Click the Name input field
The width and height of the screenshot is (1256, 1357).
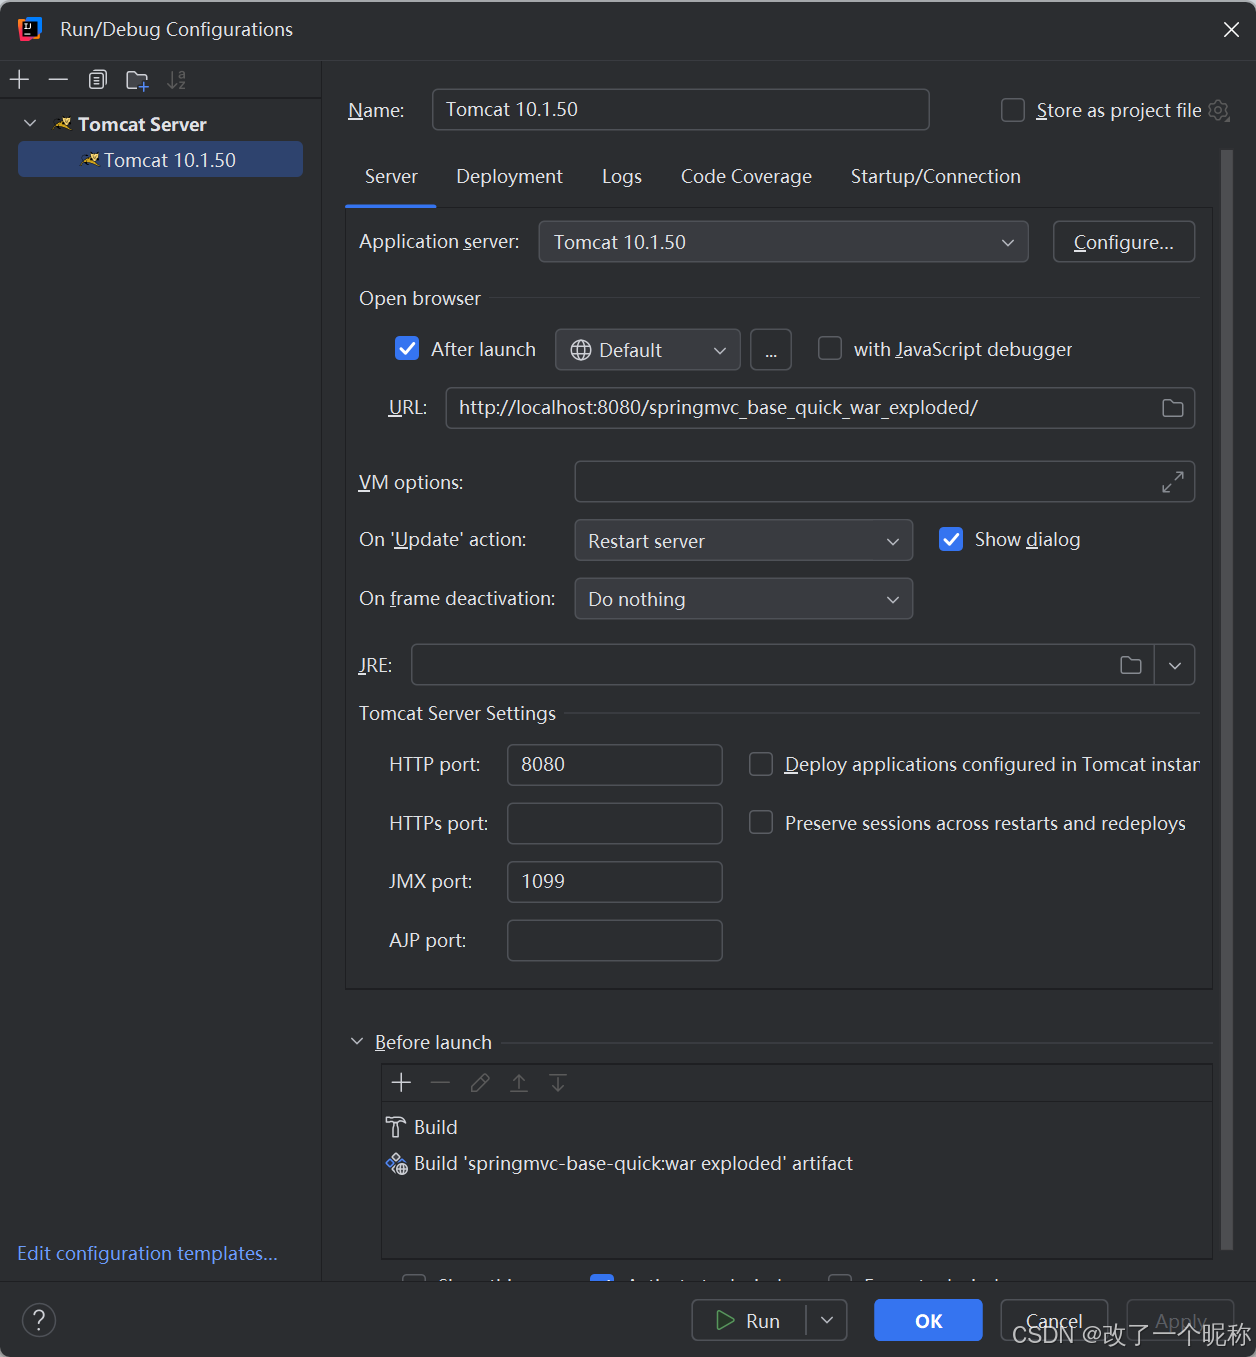tap(681, 110)
